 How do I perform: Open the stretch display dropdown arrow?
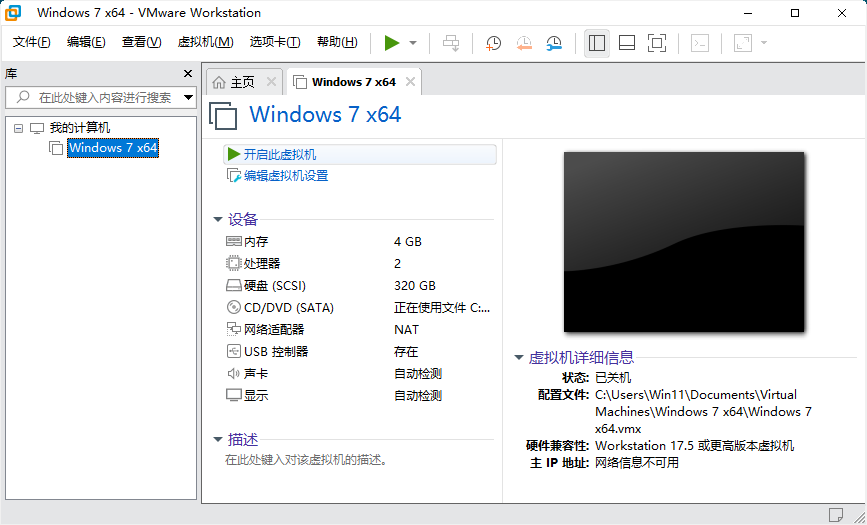(764, 43)
